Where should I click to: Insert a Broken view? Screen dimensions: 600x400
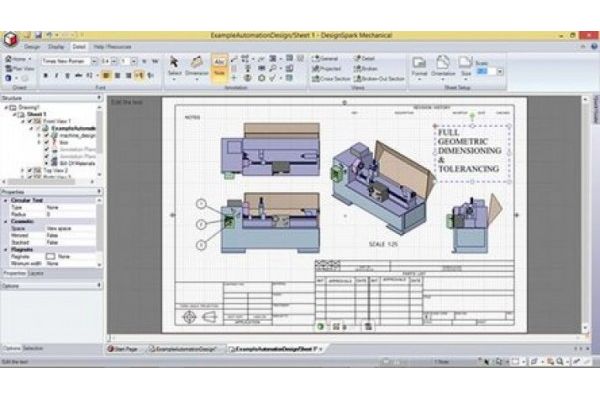365,69
